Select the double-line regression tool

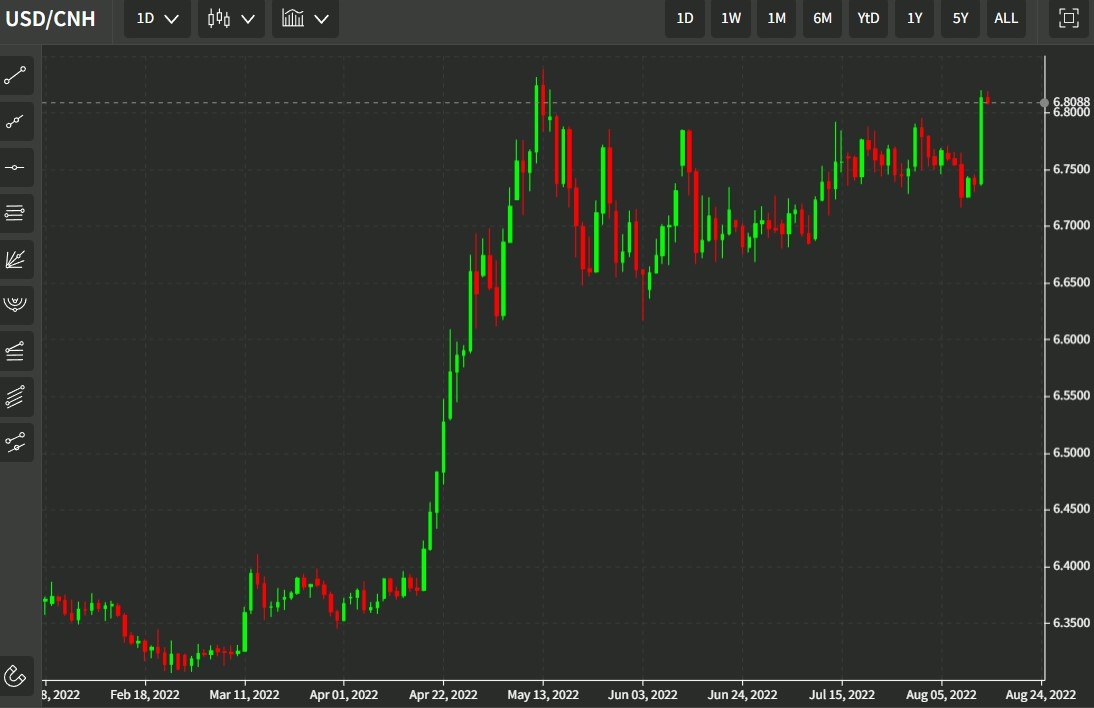point(15,442)
